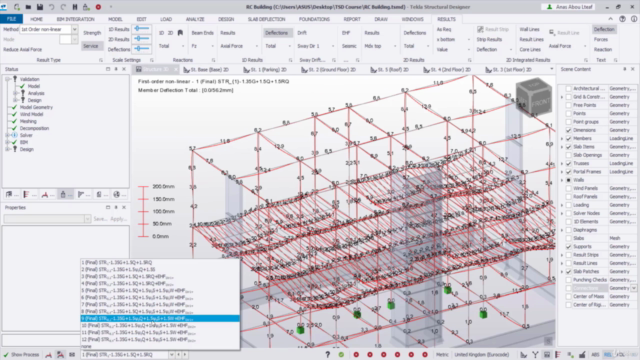Open the ANALYZE ribbon tab

pos(195,19)
